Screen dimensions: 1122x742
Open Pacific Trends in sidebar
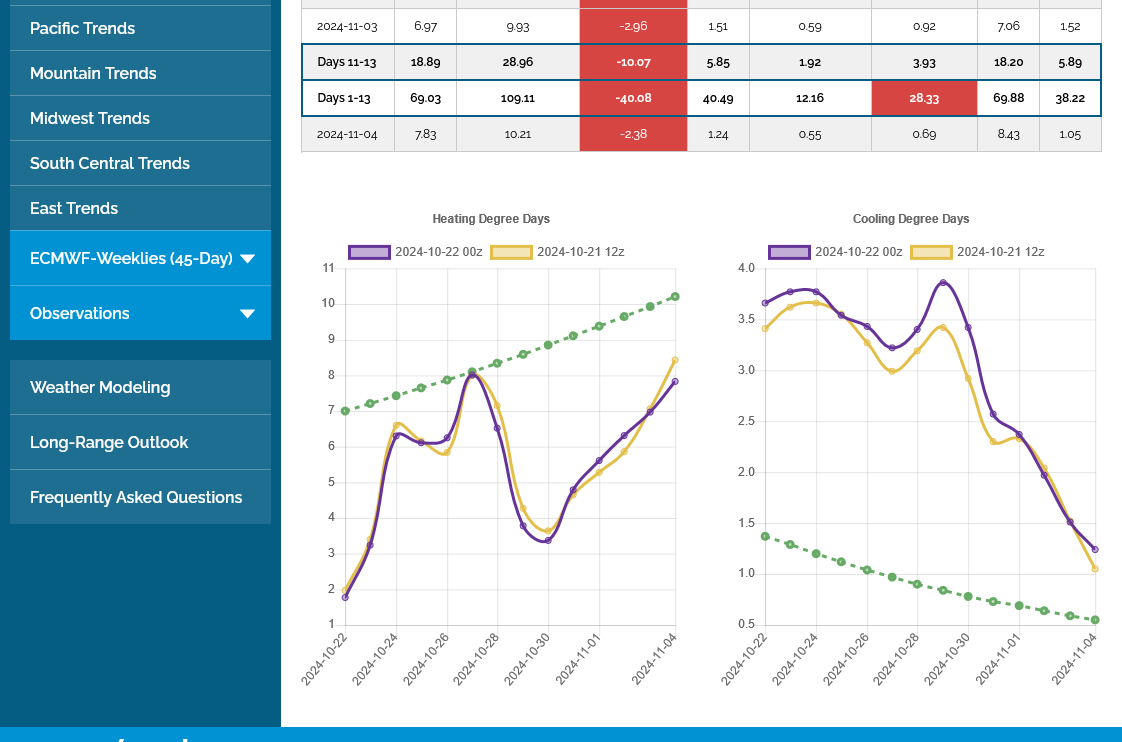point(82,28)
